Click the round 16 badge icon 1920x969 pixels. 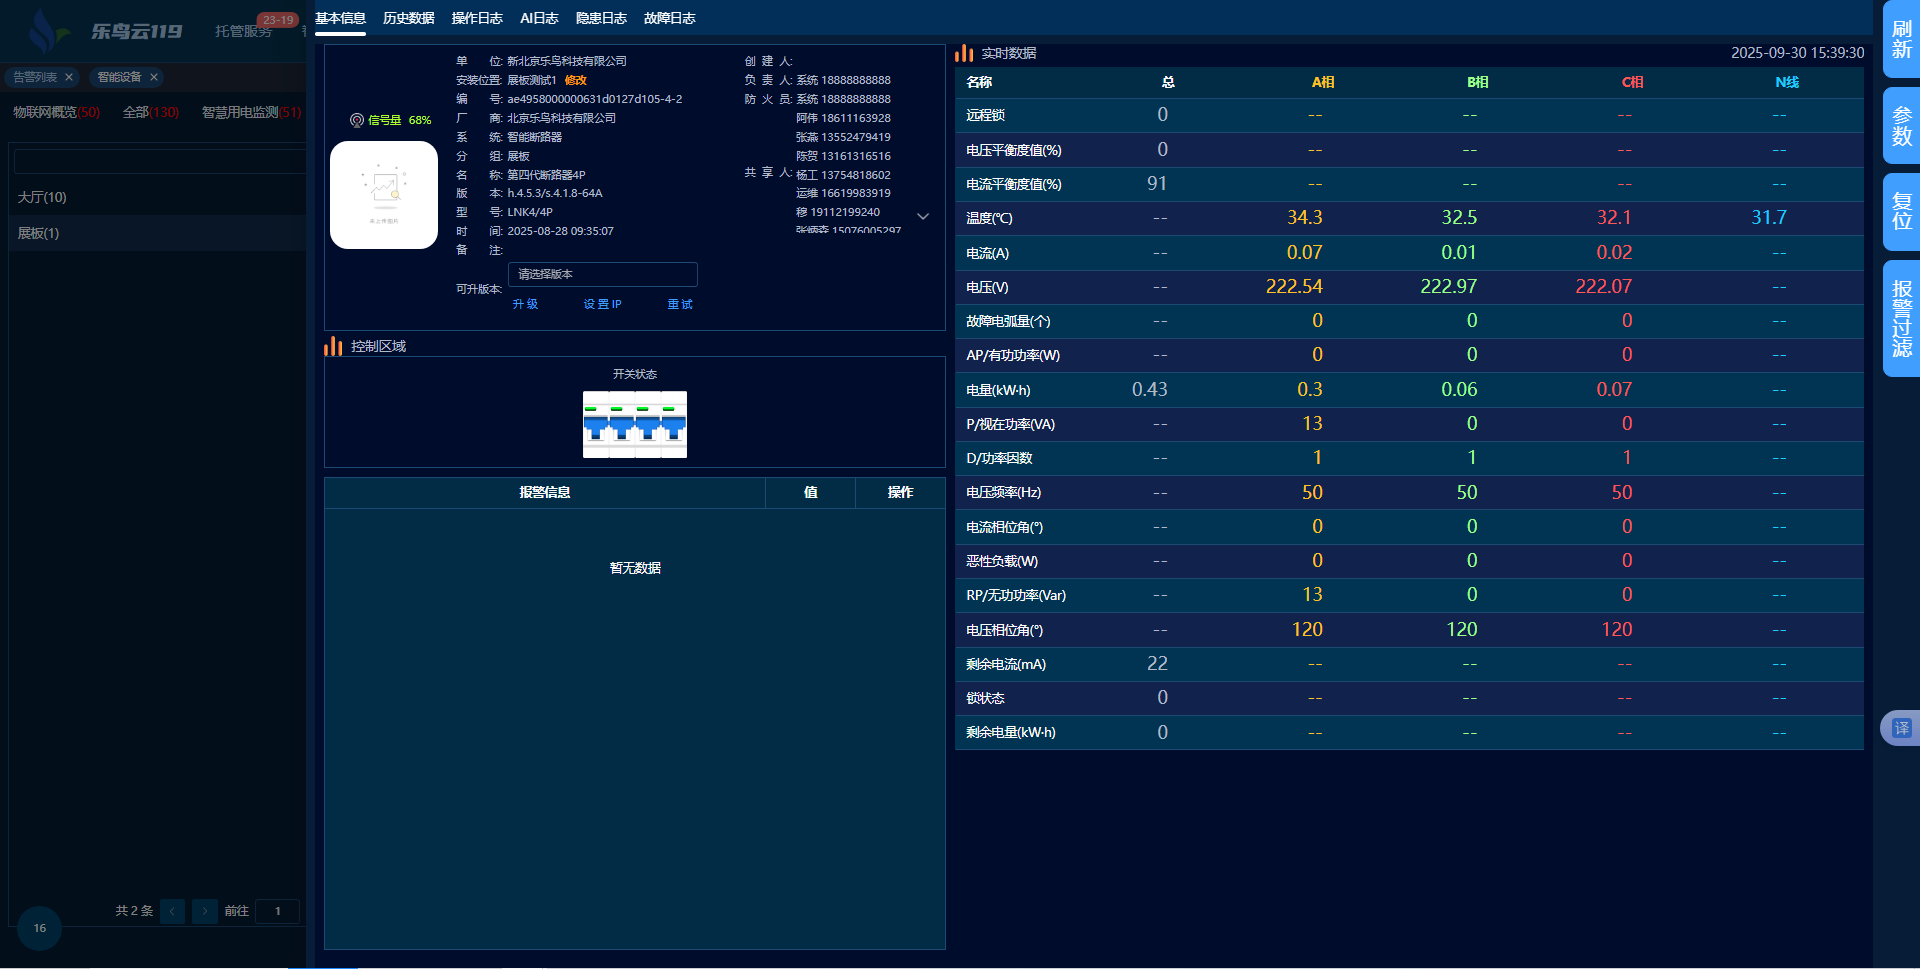click(x=40, y=928)
